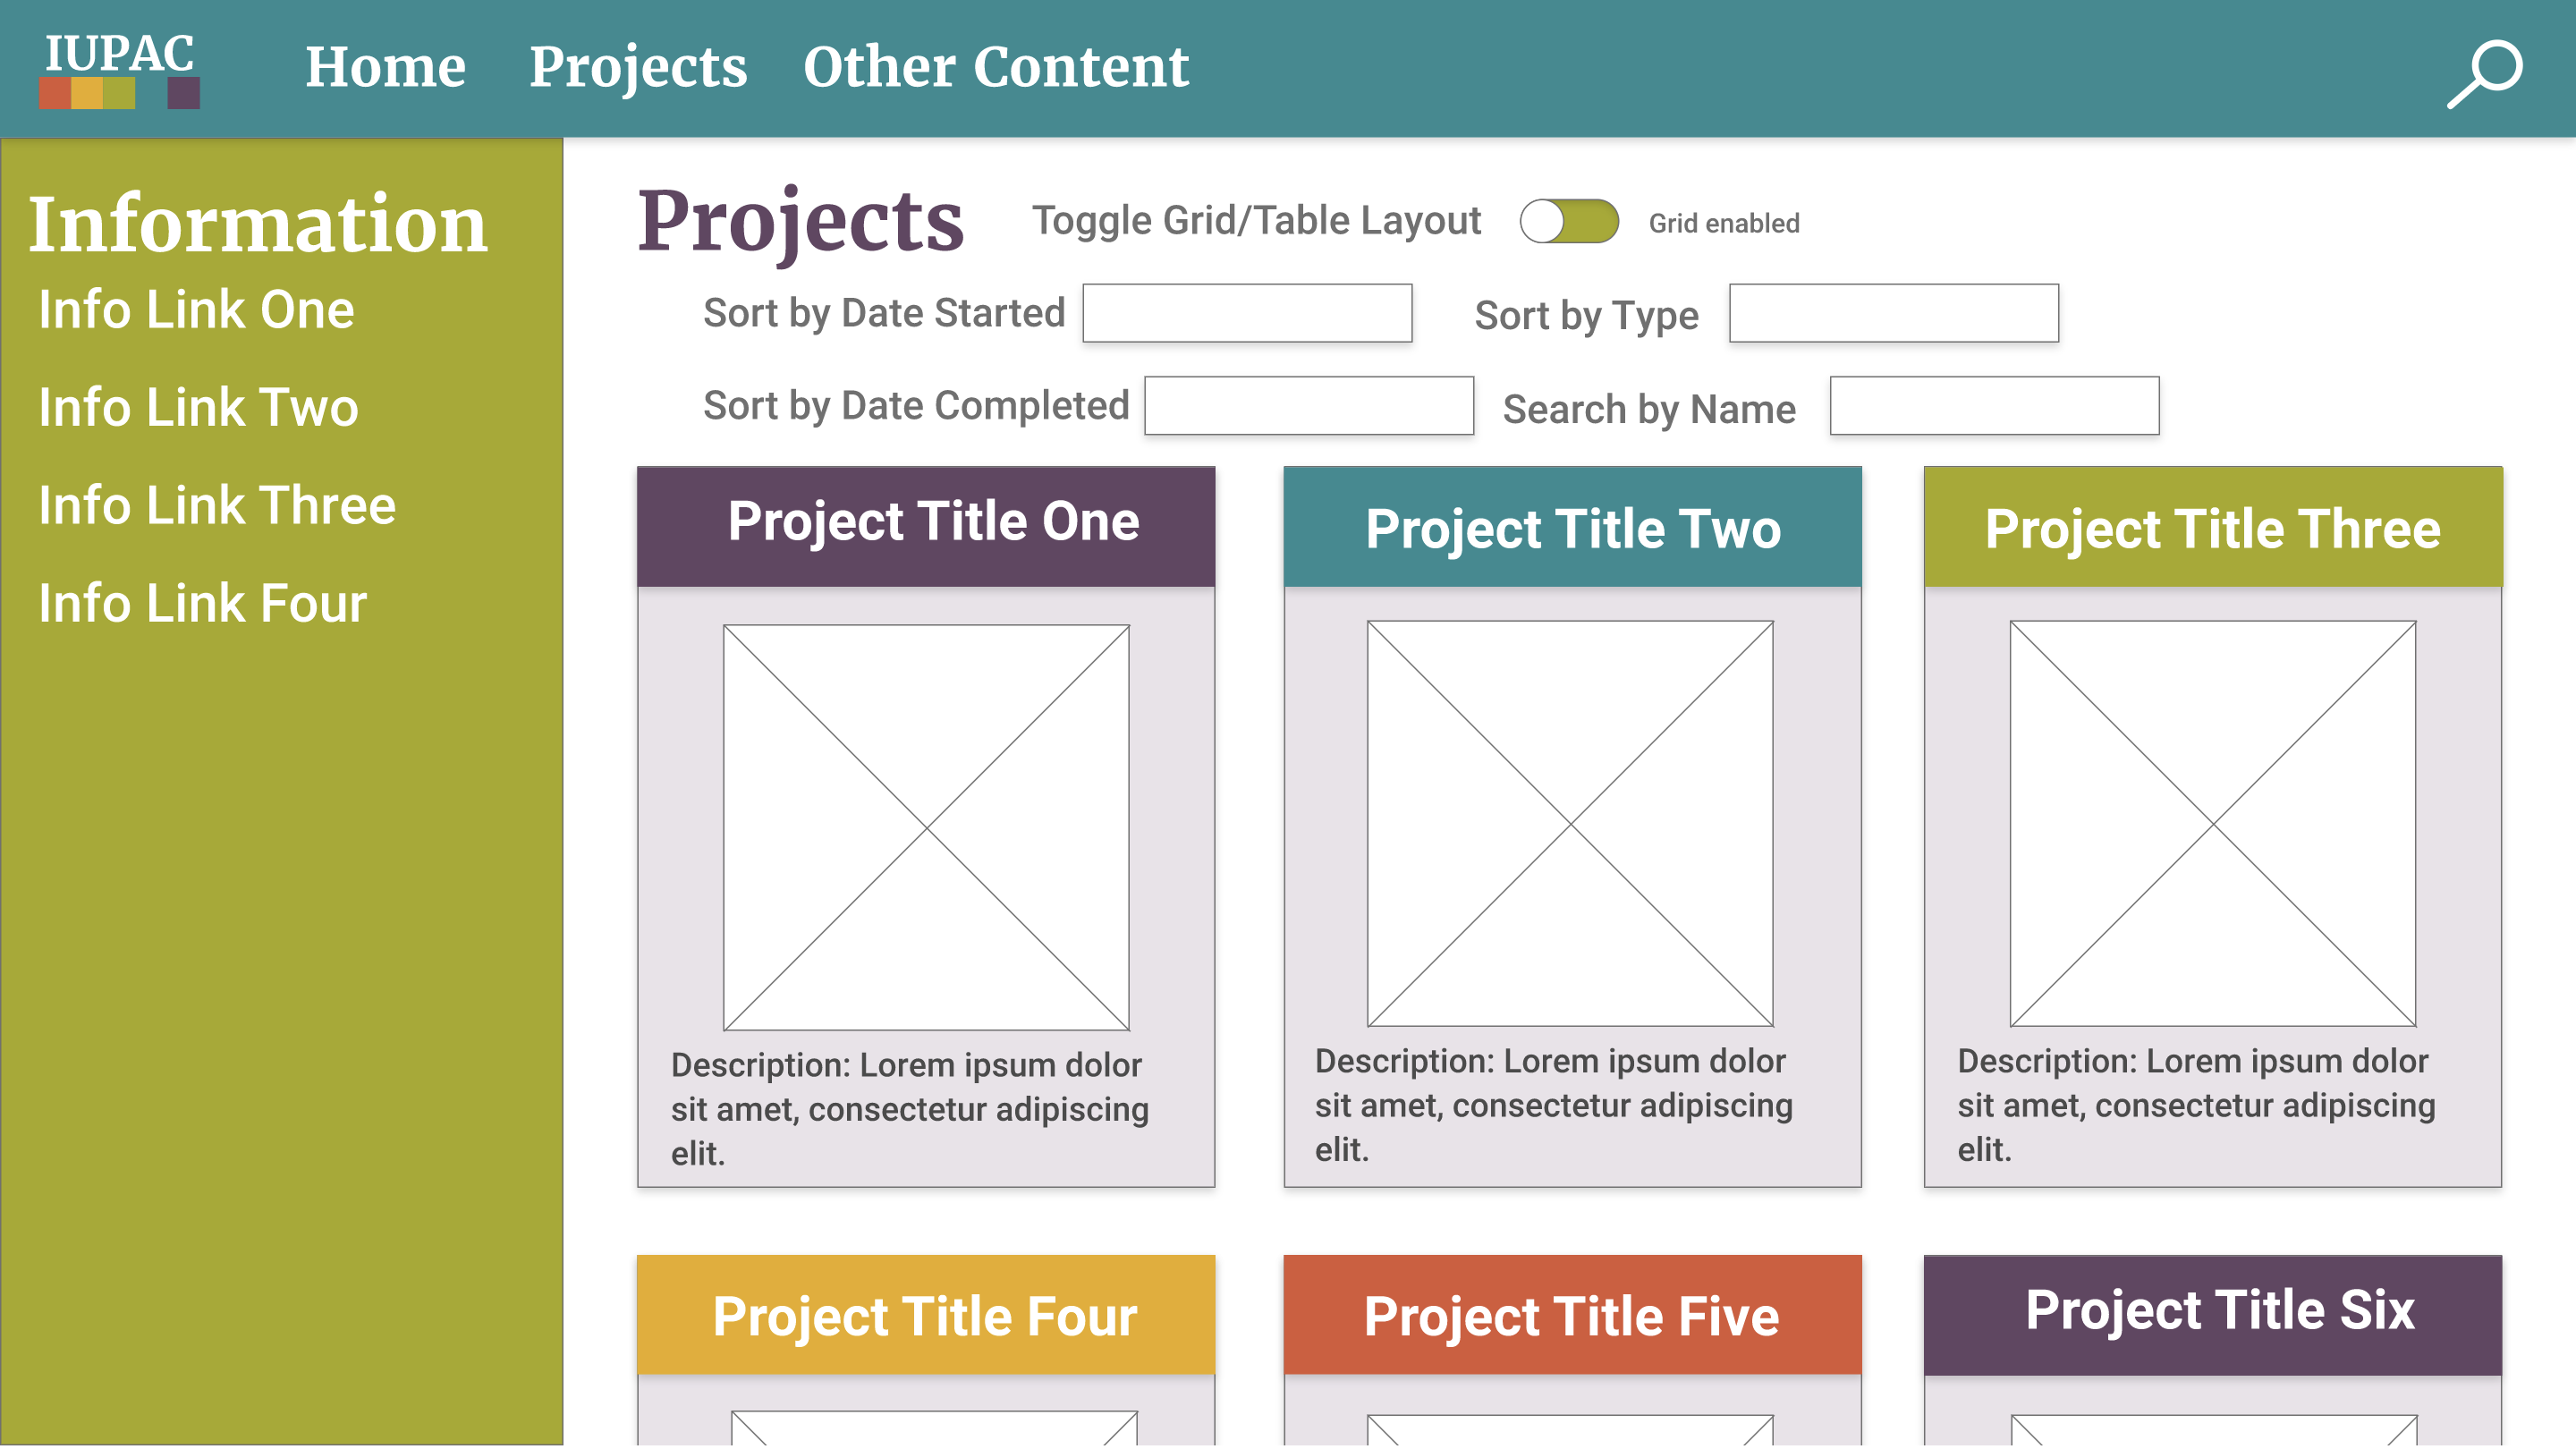Image resolution: width=2576 pixels, height=1449 pixels.
Task: Click the Project Title Four header
Action: (x=925, y=1315)
